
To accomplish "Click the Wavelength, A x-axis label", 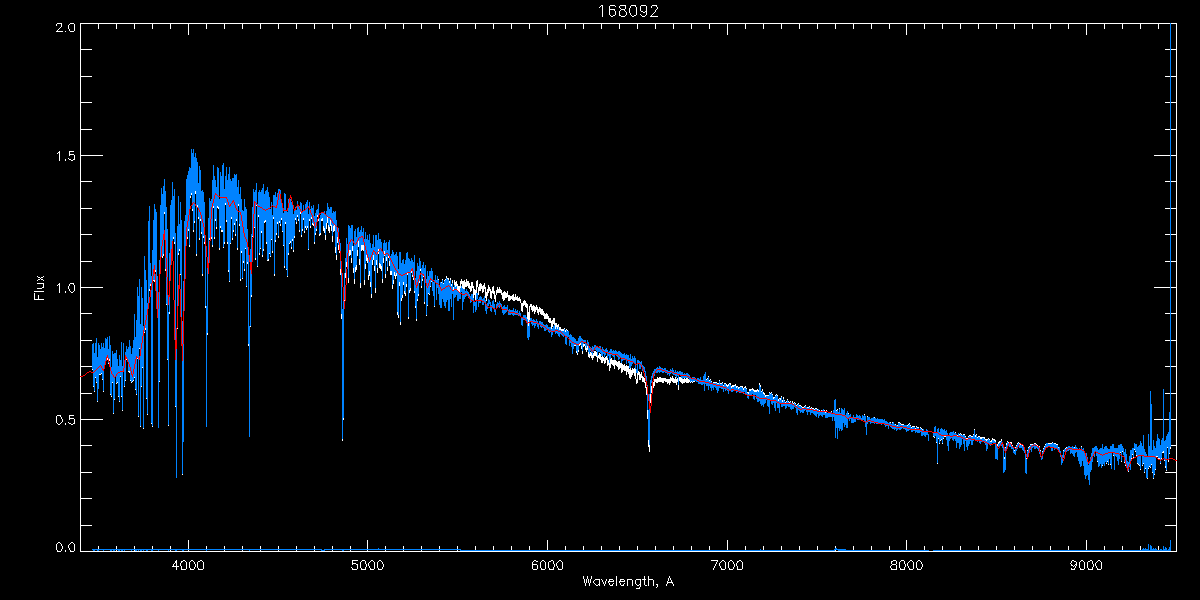I will click(627, 582).
